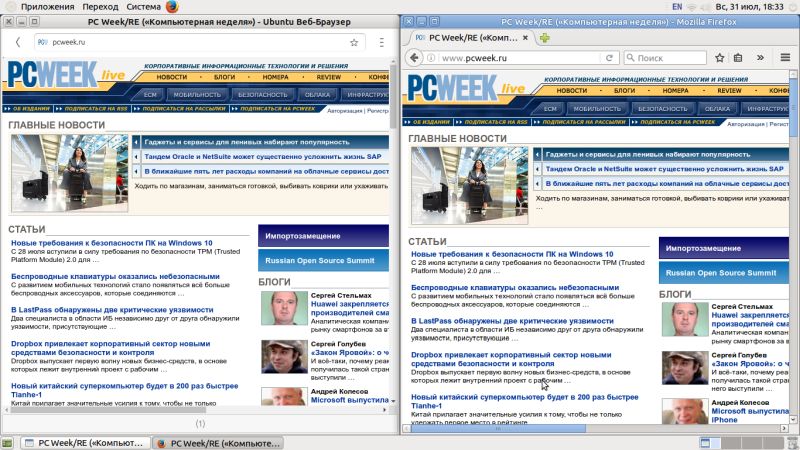Click ПОДПИСАТЬСЯ НА RSS in Firefox

tap(495, 122)
